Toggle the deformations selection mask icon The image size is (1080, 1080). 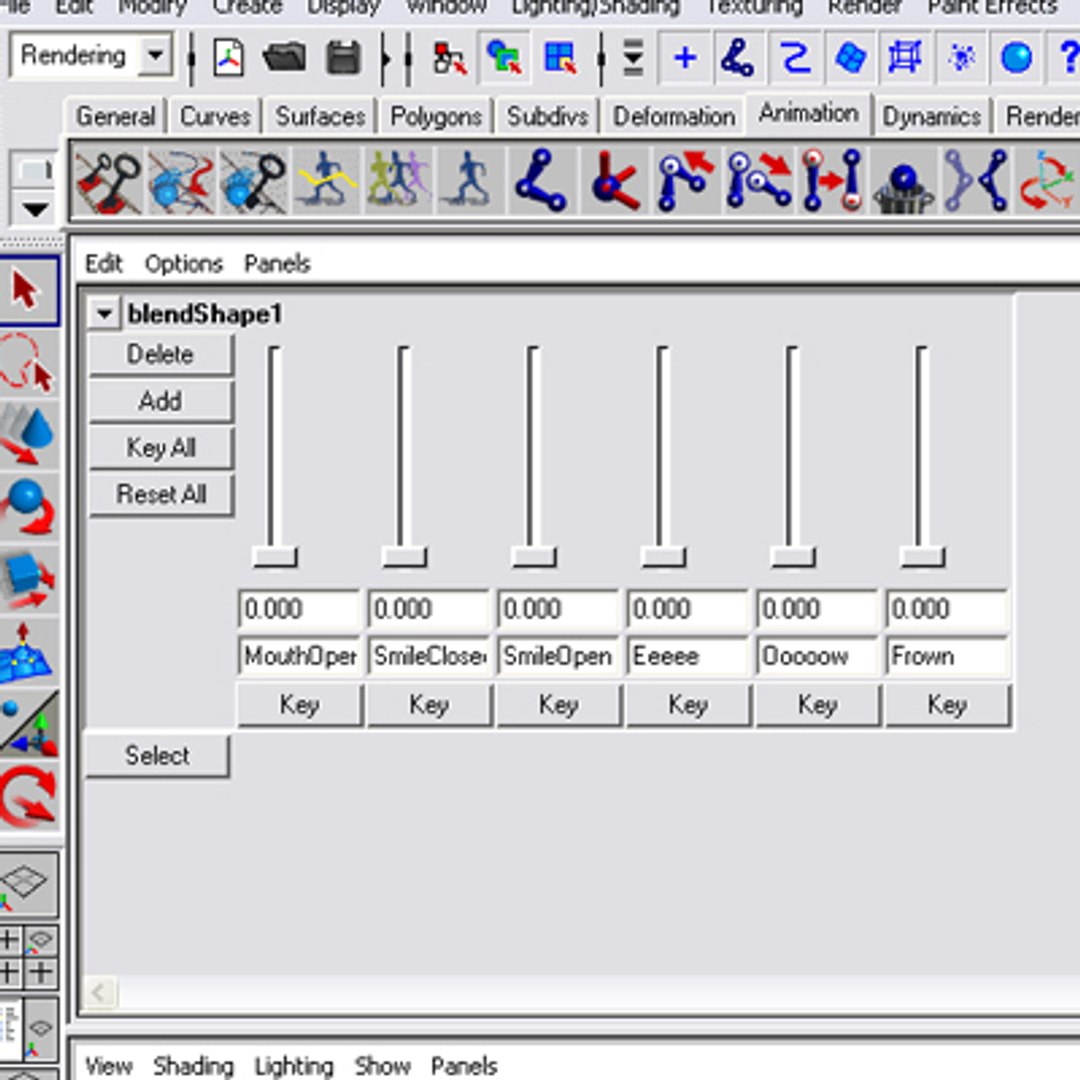[x=905, y=58]
